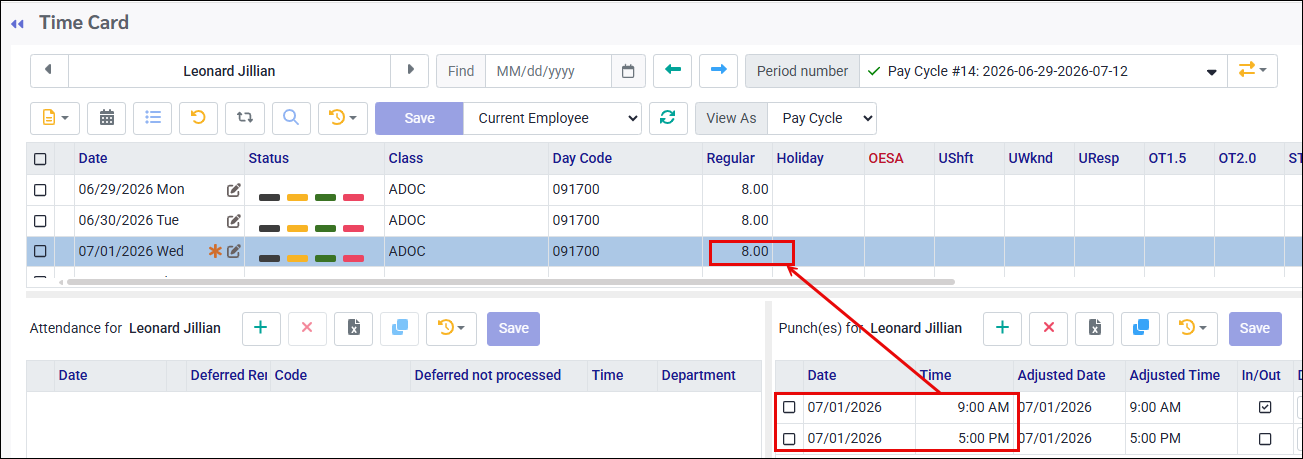Screen dimensions: 1303x459
Task: Export attendance with the Excel file icon
Action: [353, 328]
